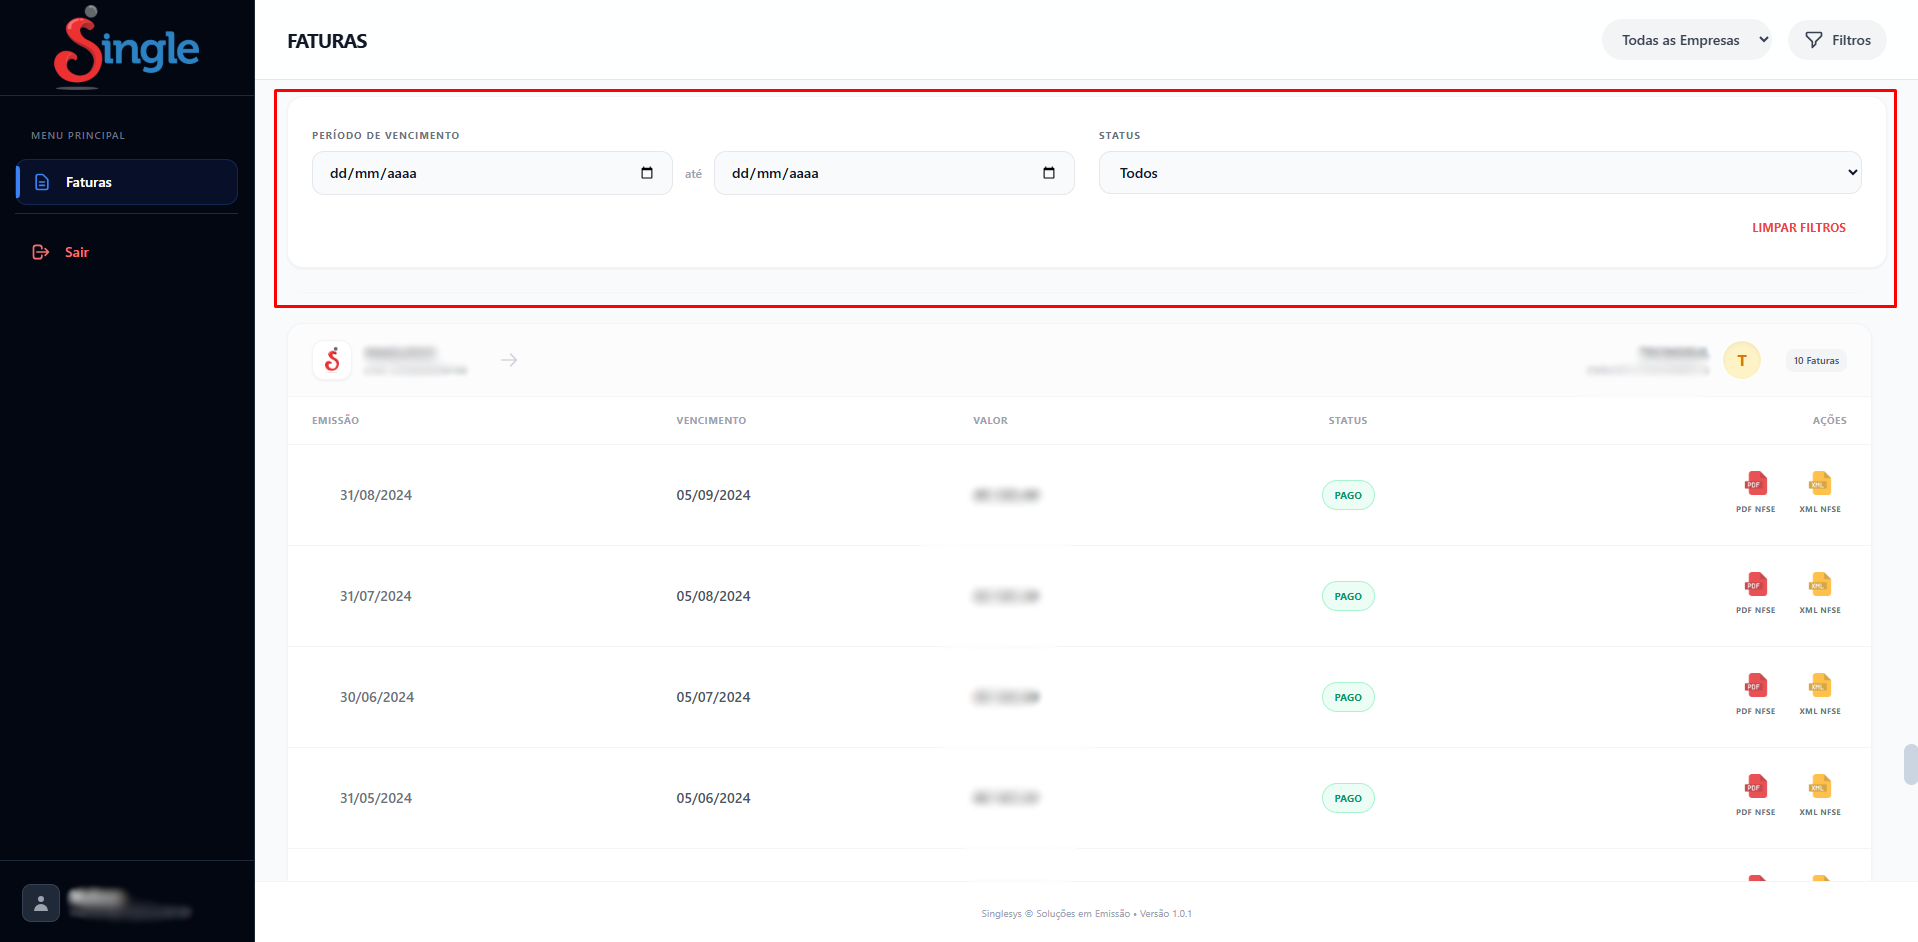
Task: Click PAGO status for vencimento 05/07/2024
Action: coord(1348,697)
